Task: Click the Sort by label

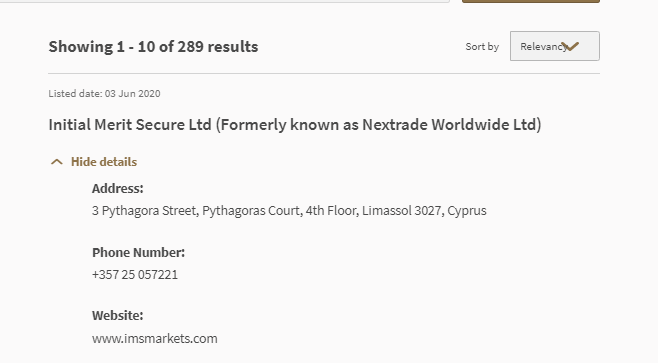Action: click(482, 47)
